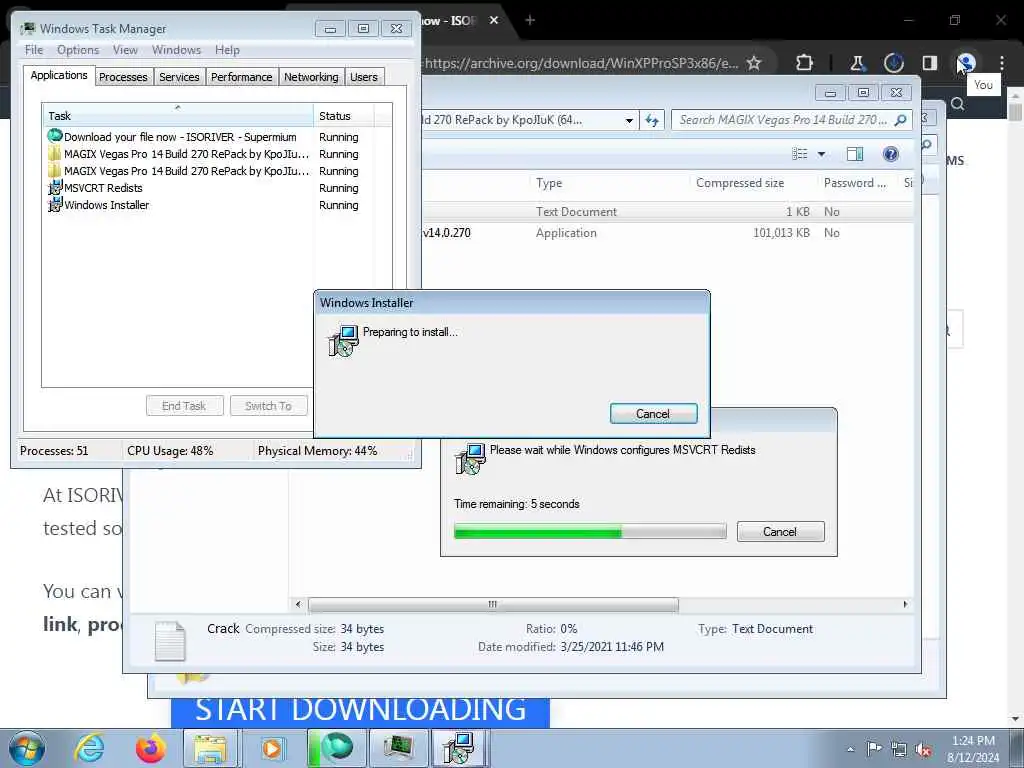The image size is (1024, 768).
Task: Click the Explorer refresh arrows button
Action: click(x=652, y=120)
